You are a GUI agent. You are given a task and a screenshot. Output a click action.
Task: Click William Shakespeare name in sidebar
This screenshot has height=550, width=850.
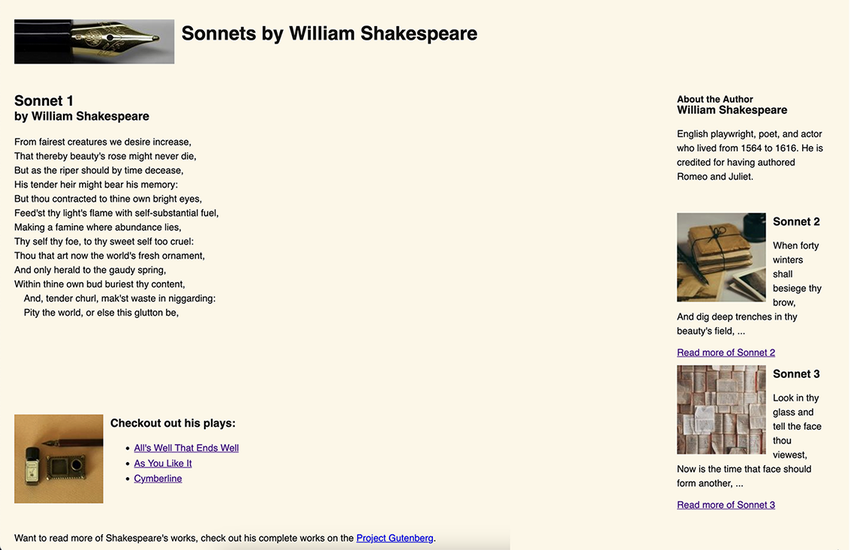pos(732,111)
